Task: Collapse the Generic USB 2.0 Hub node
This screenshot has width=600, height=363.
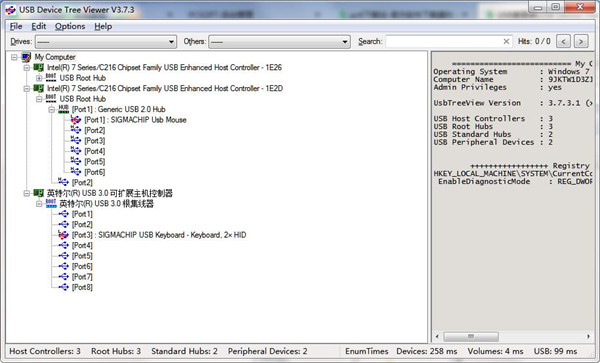Action: [51, 109]
